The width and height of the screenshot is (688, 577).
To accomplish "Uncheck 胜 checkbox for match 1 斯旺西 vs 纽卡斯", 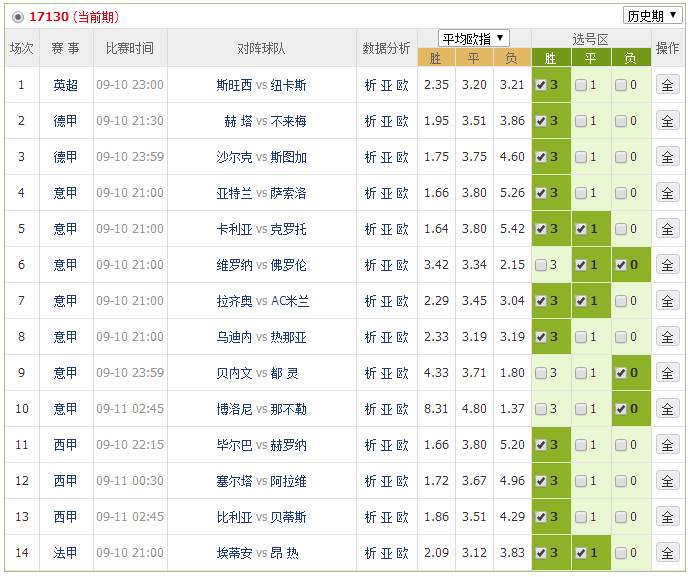I will 541,85.
